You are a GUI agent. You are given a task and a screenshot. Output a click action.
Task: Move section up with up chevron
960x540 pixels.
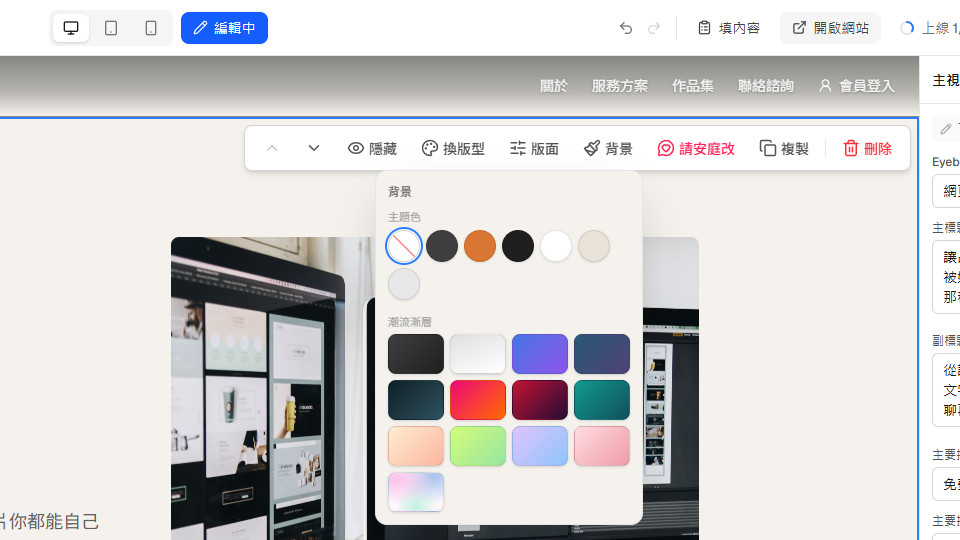[x=272, y=148]
